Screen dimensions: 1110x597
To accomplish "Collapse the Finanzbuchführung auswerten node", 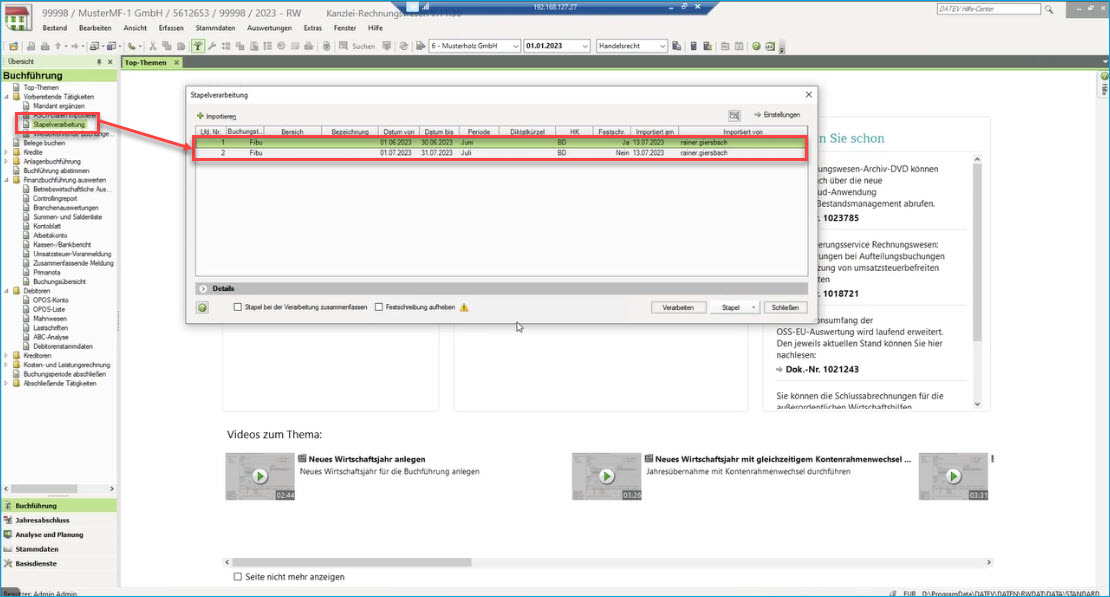I will (6, 181).
